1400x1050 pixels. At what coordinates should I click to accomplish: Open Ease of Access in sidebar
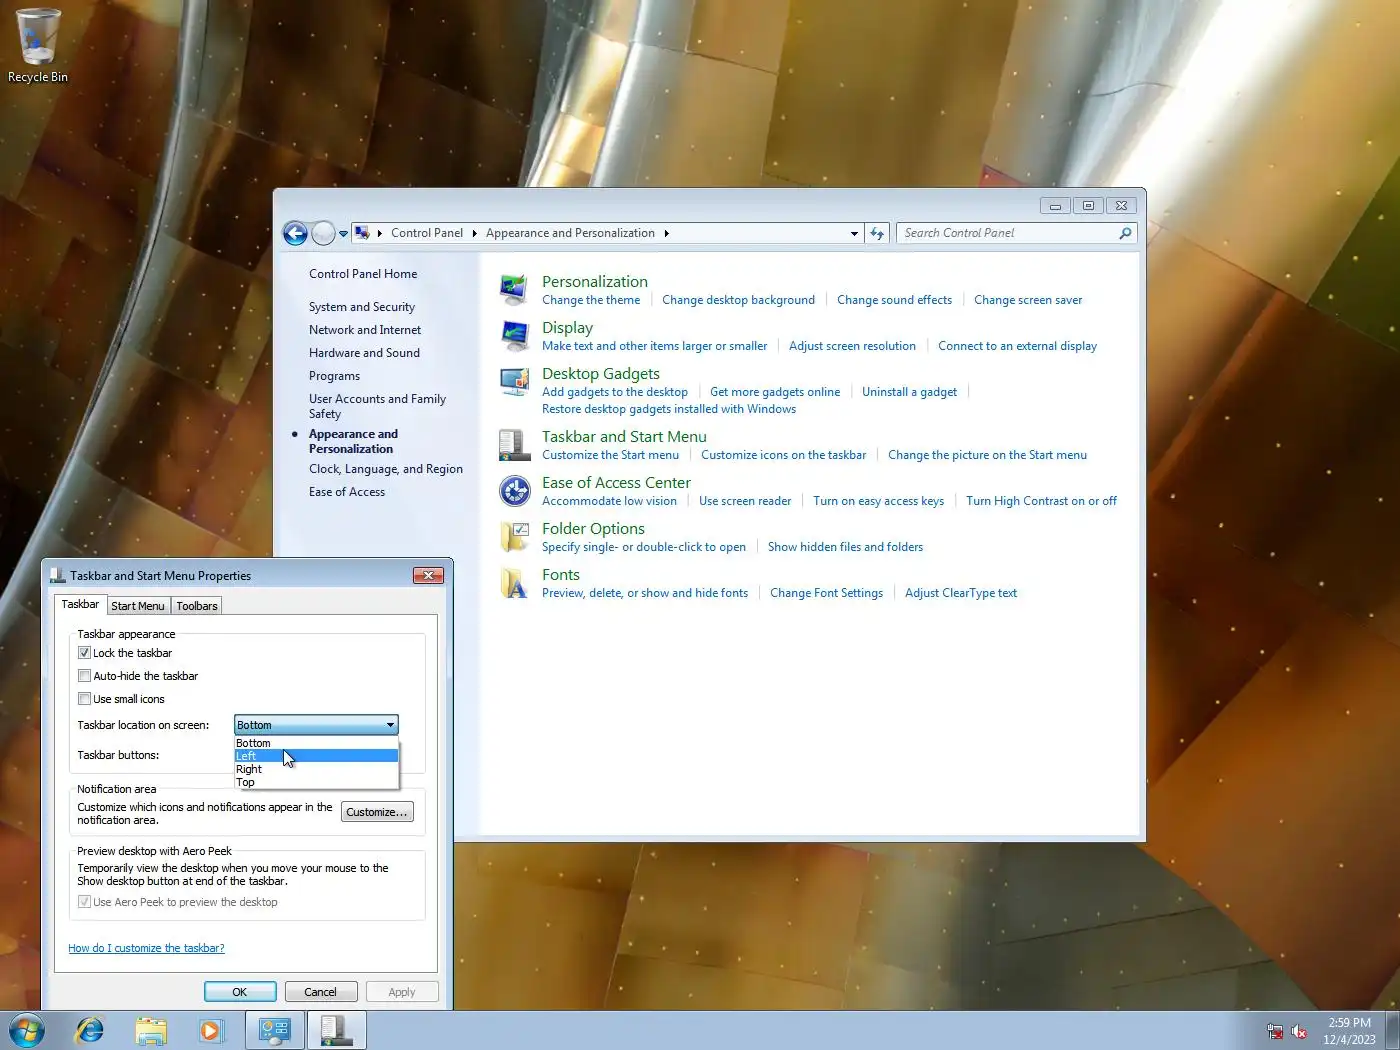pos(347,492)
